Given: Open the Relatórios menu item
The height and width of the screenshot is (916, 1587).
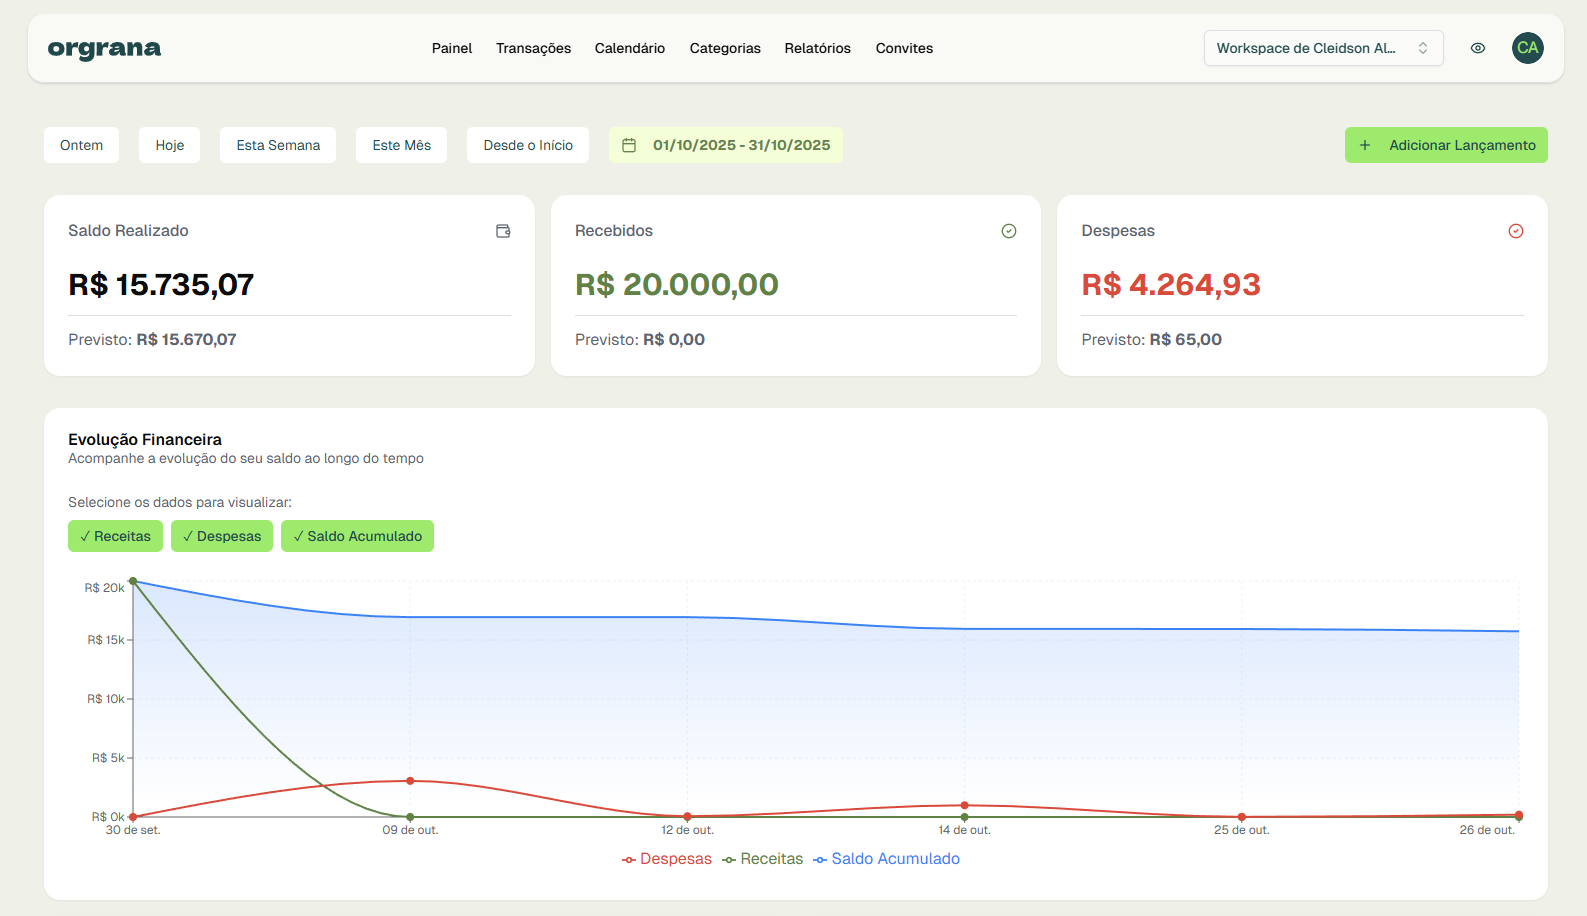Looking at the screenshot, I should click(x=817, y=48).
